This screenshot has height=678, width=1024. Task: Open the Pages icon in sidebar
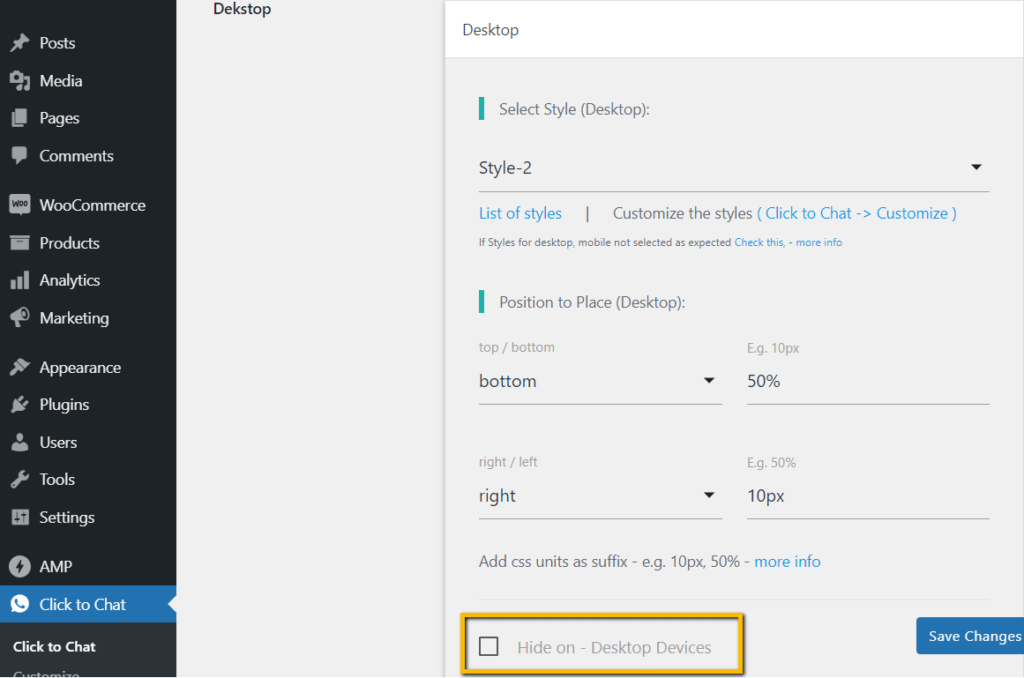click(20, 118)
